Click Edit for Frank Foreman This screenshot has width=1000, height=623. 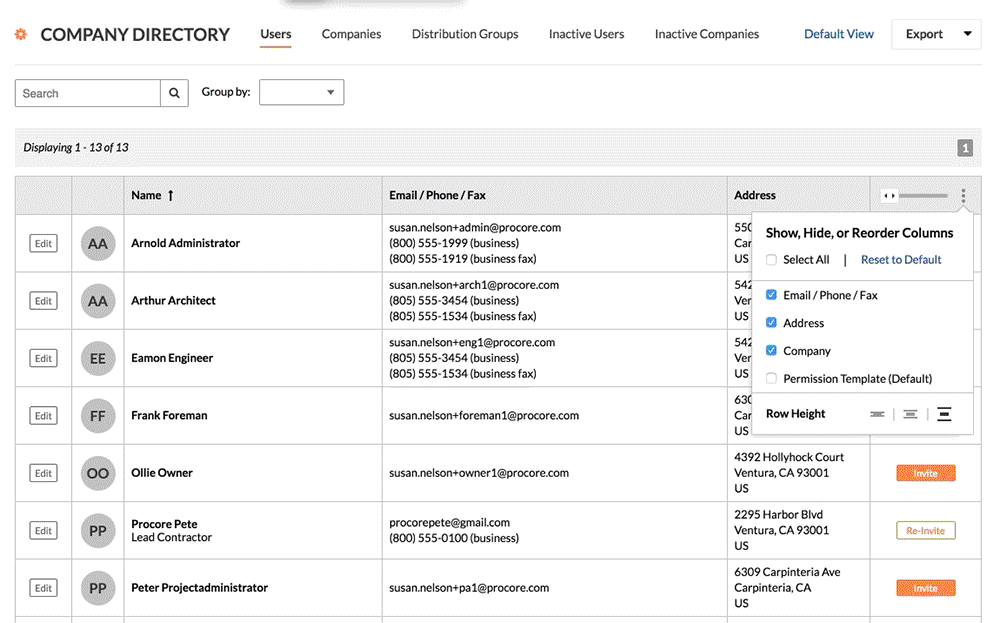[x=43, y=416]
